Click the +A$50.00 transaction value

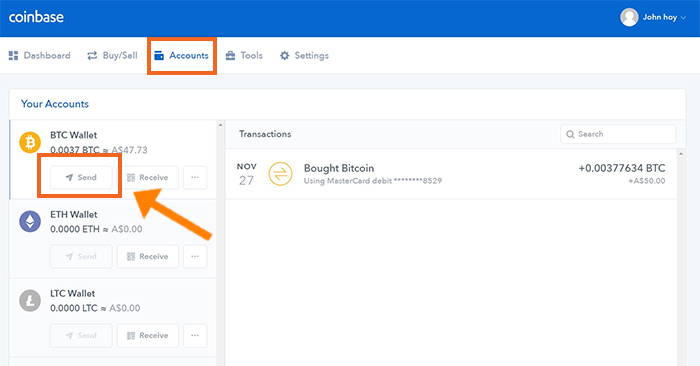click(x=647, y=181)
